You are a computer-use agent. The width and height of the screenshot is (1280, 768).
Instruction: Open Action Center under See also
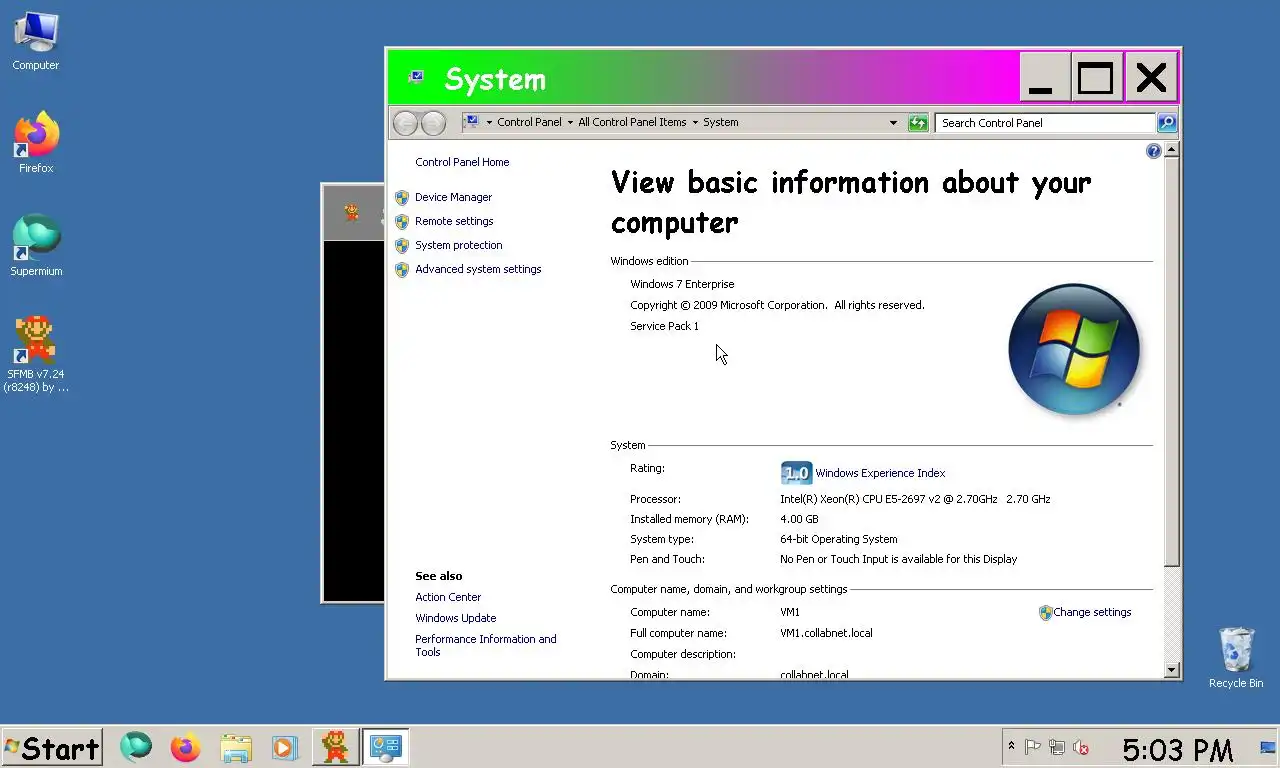(448, 597)
